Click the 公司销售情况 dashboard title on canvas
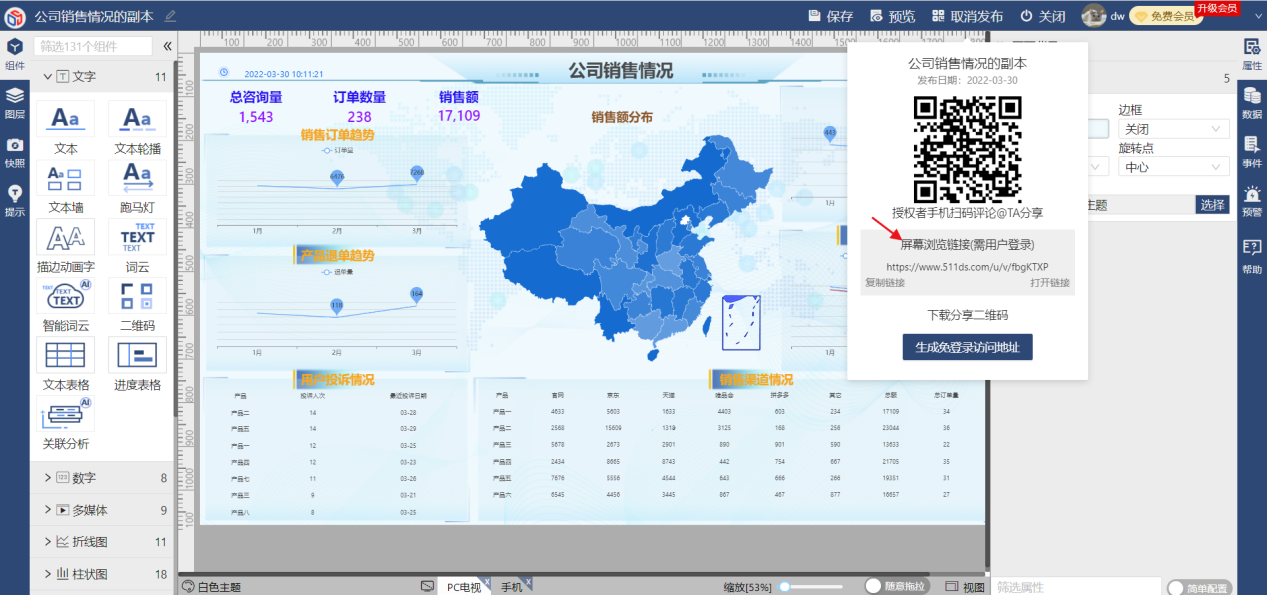The image size is (1267, 595). (x=621, y=71)
